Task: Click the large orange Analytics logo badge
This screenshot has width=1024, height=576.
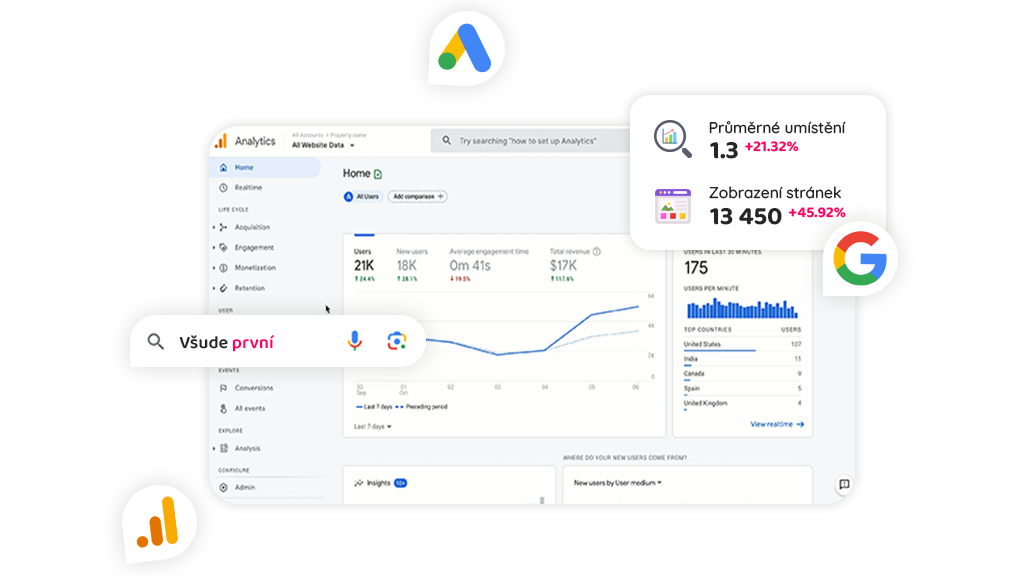Action: (x=159, y=523)
